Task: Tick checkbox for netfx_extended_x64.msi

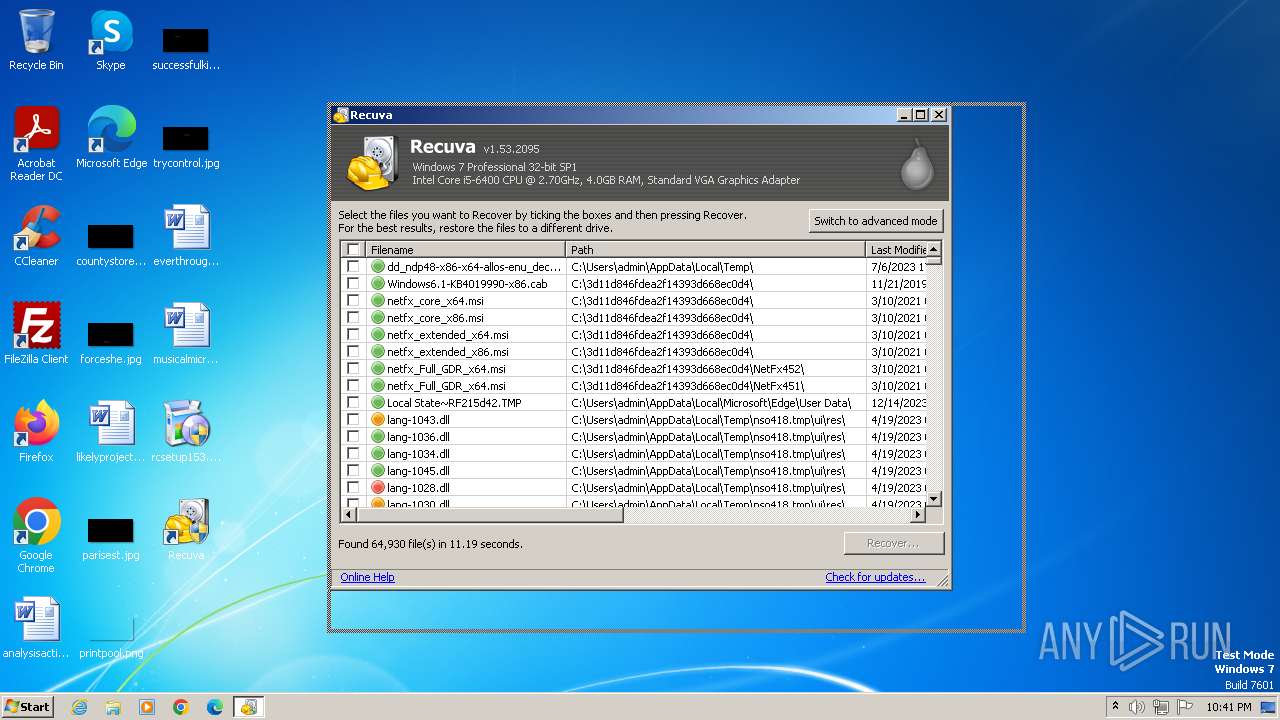Action: tap(353, 335)
